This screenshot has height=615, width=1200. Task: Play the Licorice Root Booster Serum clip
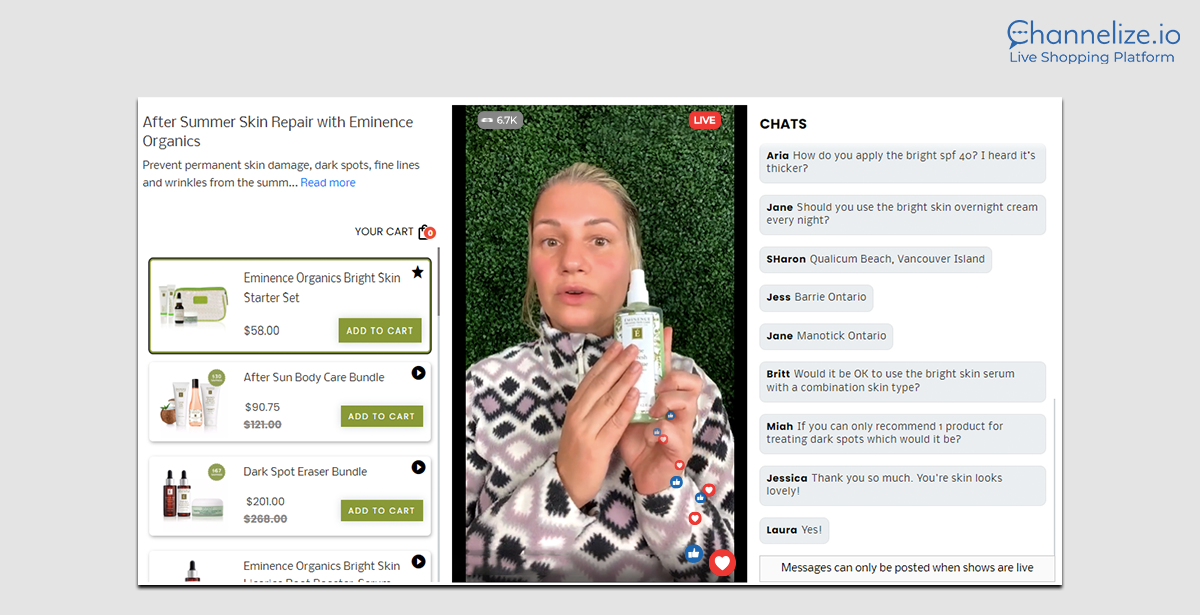point(418,561)
